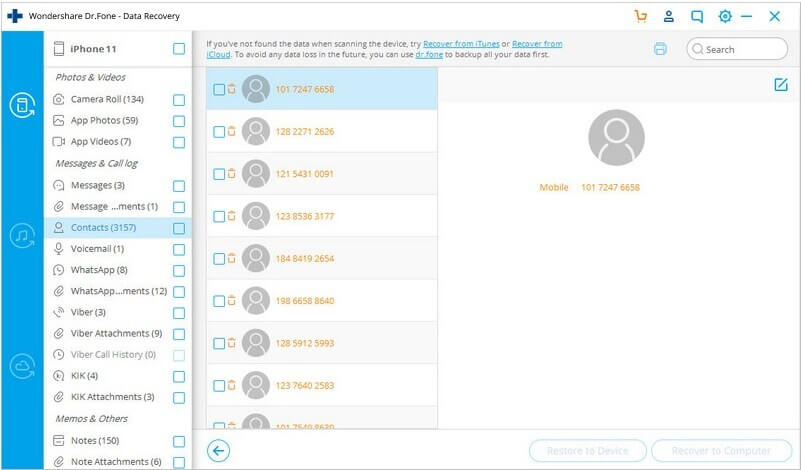Click the Restore to Device button
The height and width of the screenshot is (470, 801).
587,451
